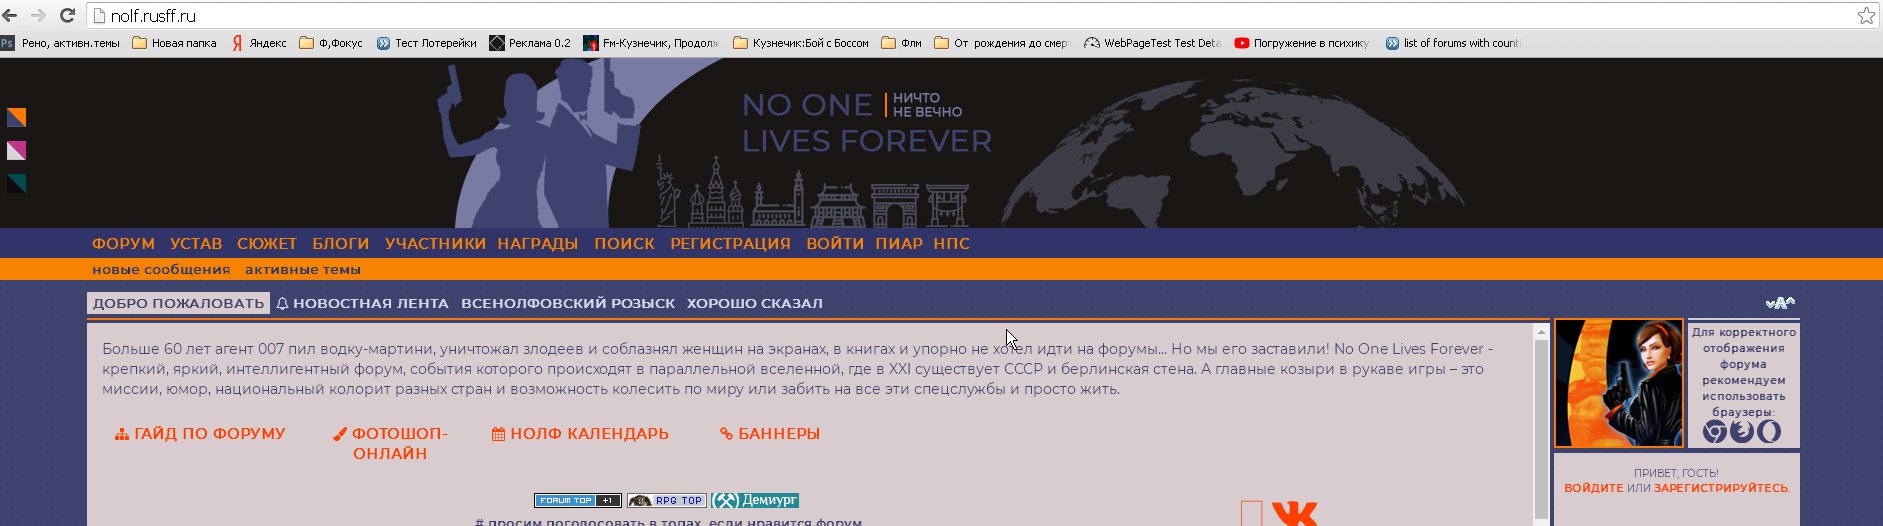Open the СЮЖЕТ menu item
Screen dimensions: 1883x526
click(x=267, y=243)
